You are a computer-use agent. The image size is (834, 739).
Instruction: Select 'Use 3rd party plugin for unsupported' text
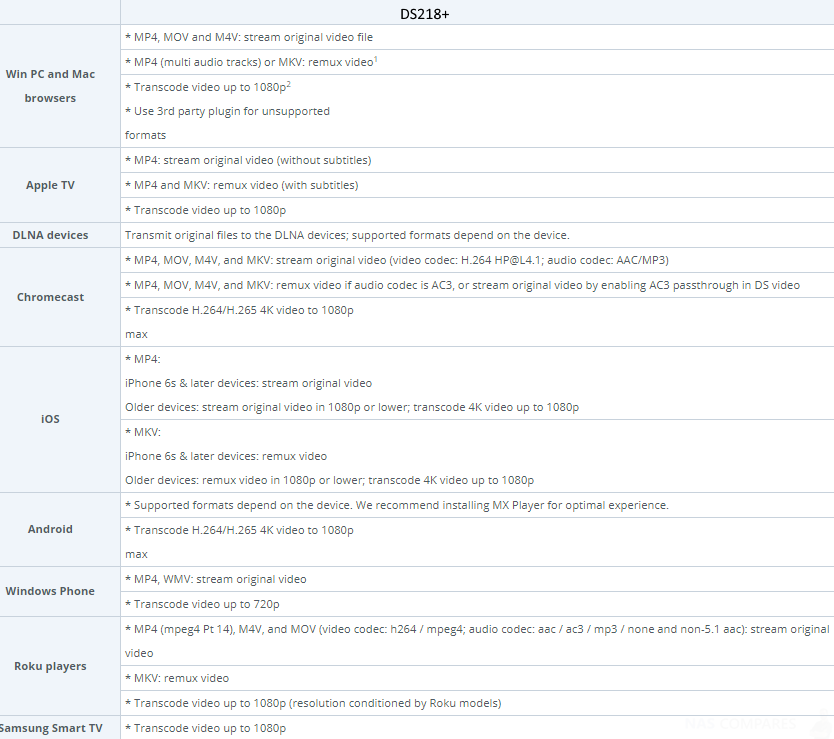pos(228,111)
